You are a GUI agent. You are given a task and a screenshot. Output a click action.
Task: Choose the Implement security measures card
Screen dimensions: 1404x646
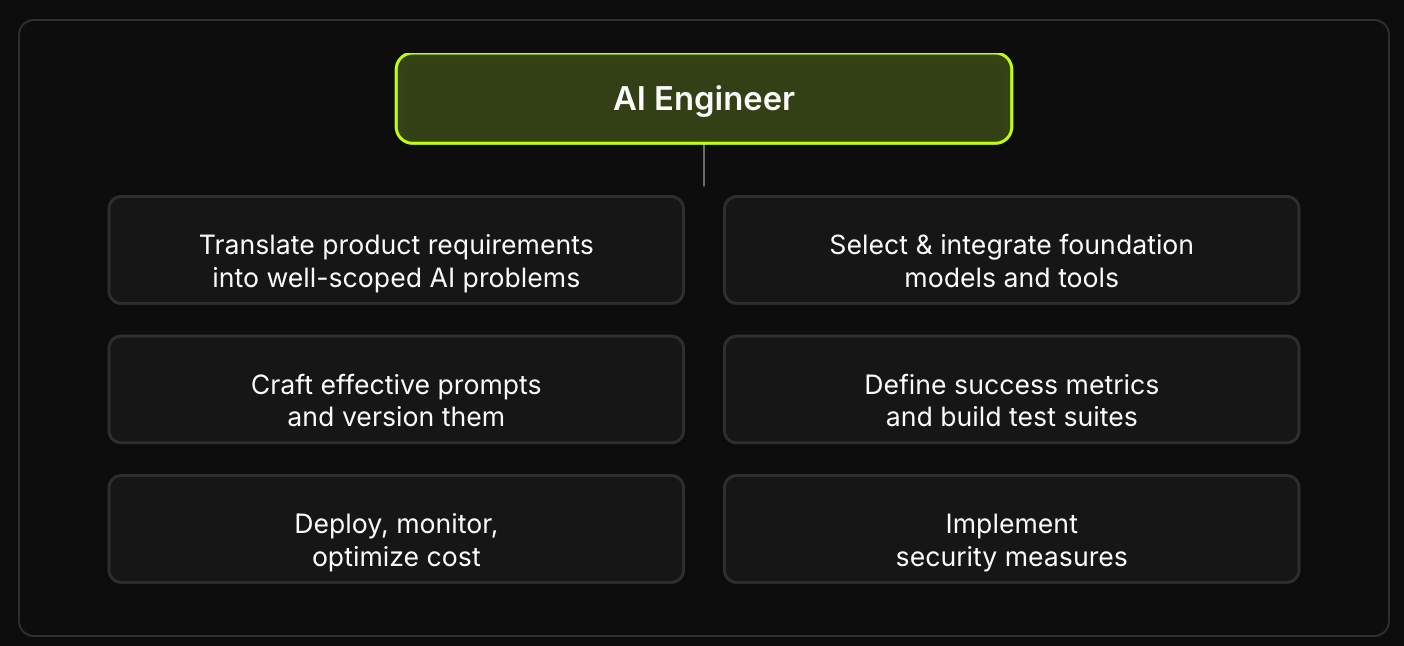[1011, 529]
